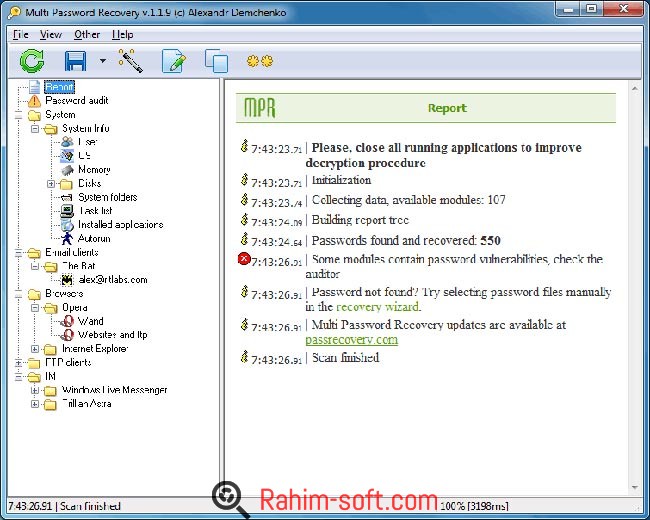
Task: Select Installed applications item
Action: 121,224
